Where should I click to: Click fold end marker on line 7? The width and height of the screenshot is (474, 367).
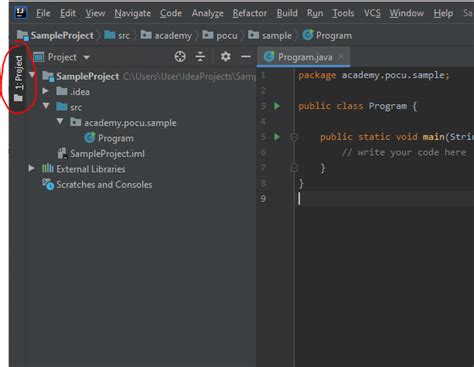click(x=294, y=167)
